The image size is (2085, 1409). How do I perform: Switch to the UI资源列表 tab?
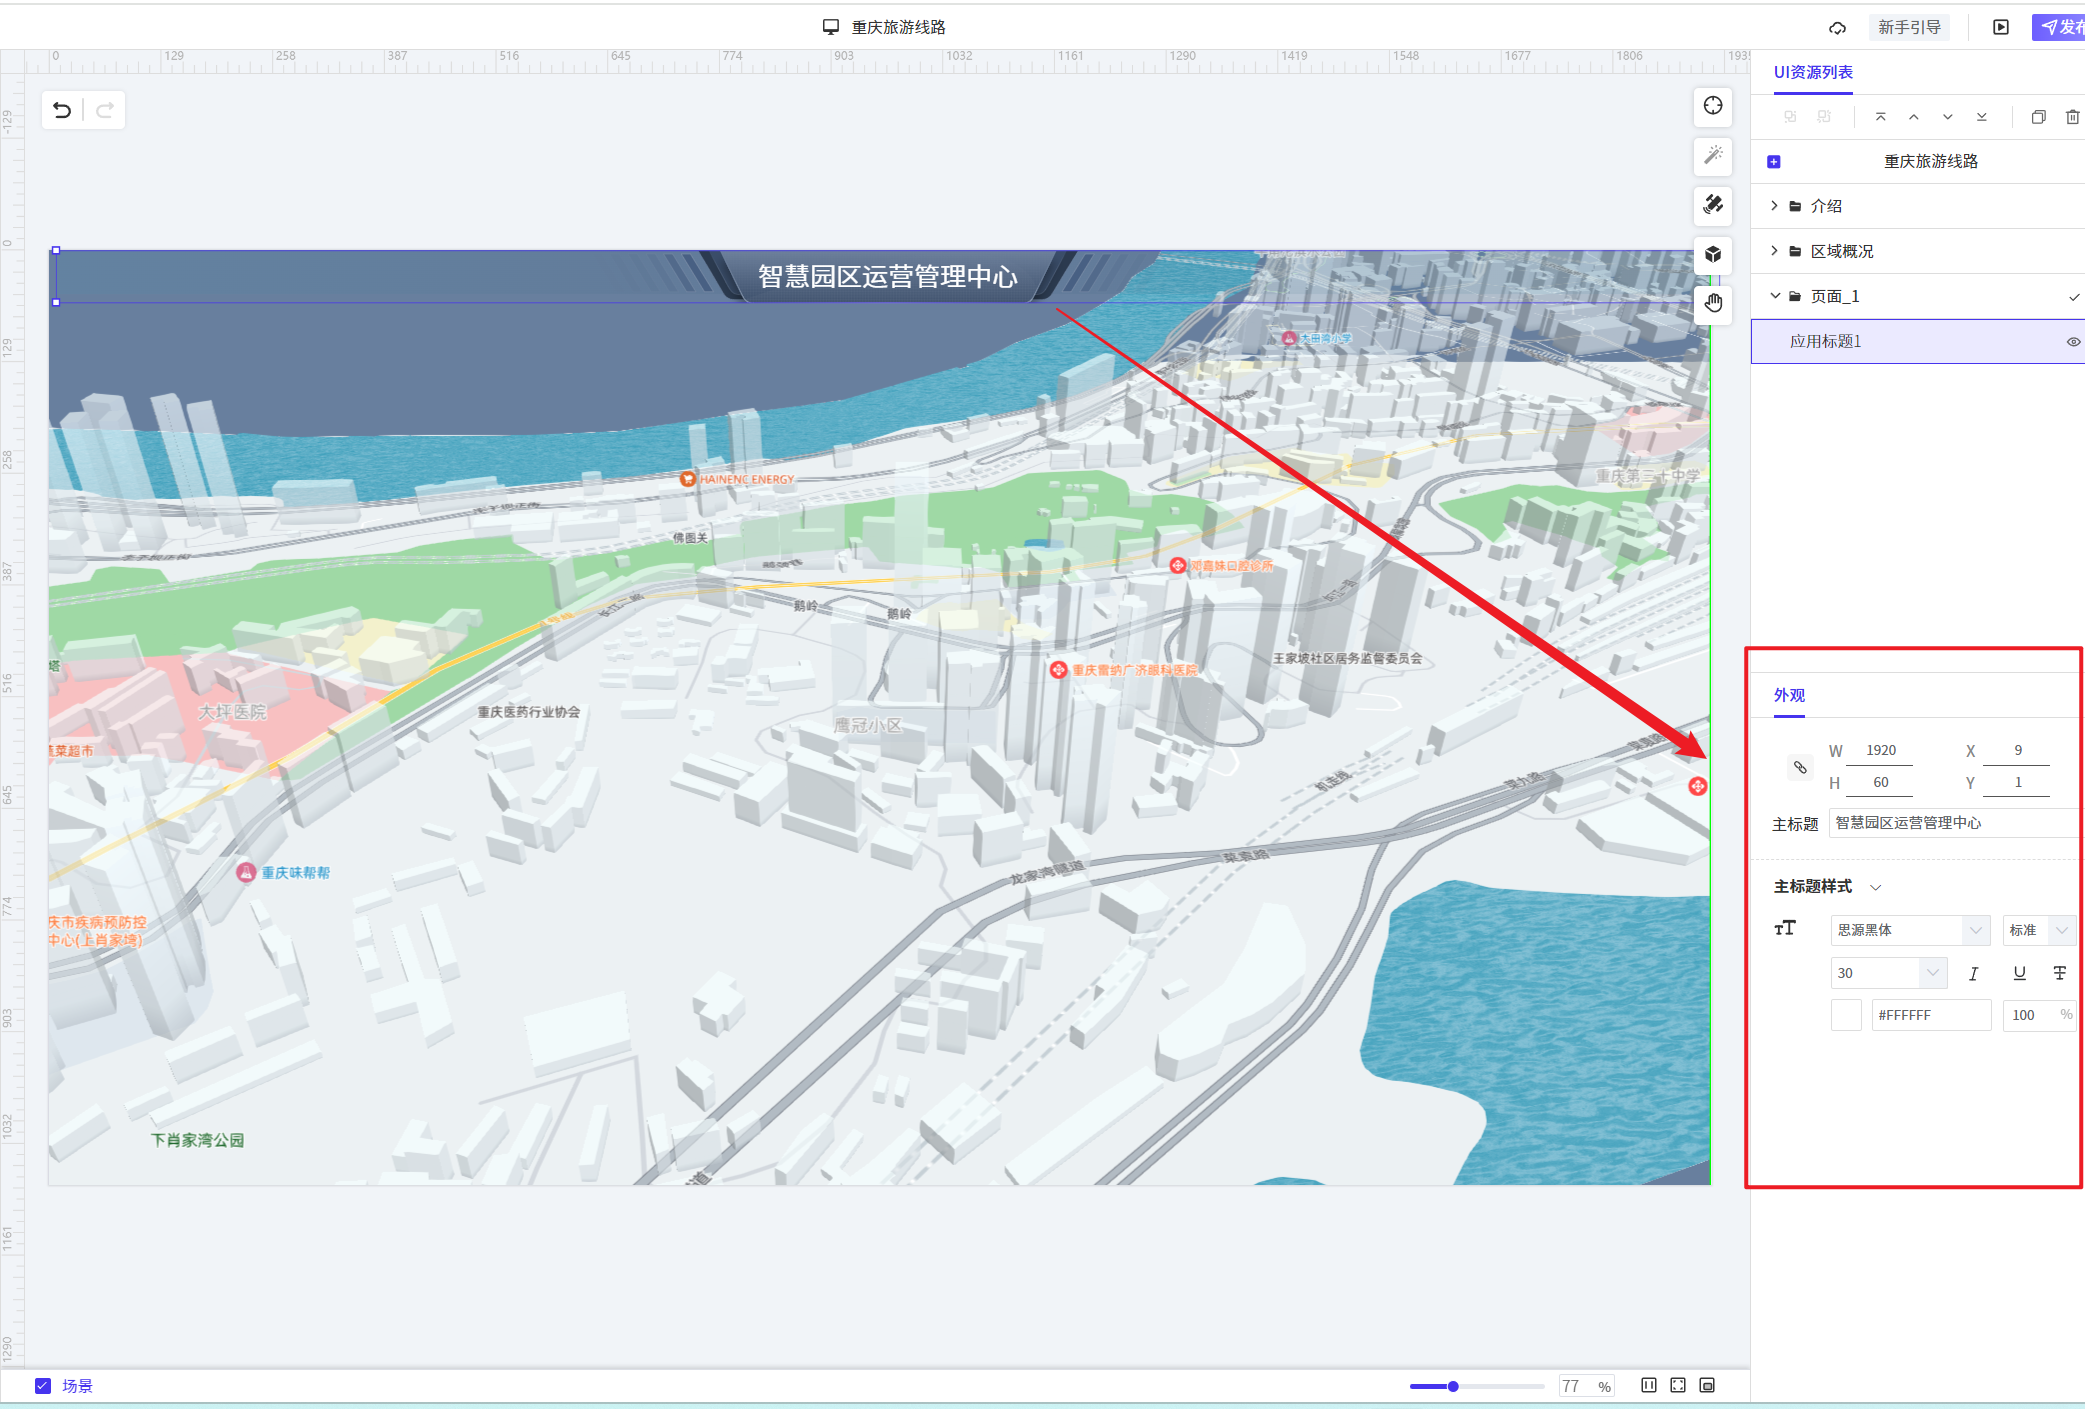[1813, 73]
